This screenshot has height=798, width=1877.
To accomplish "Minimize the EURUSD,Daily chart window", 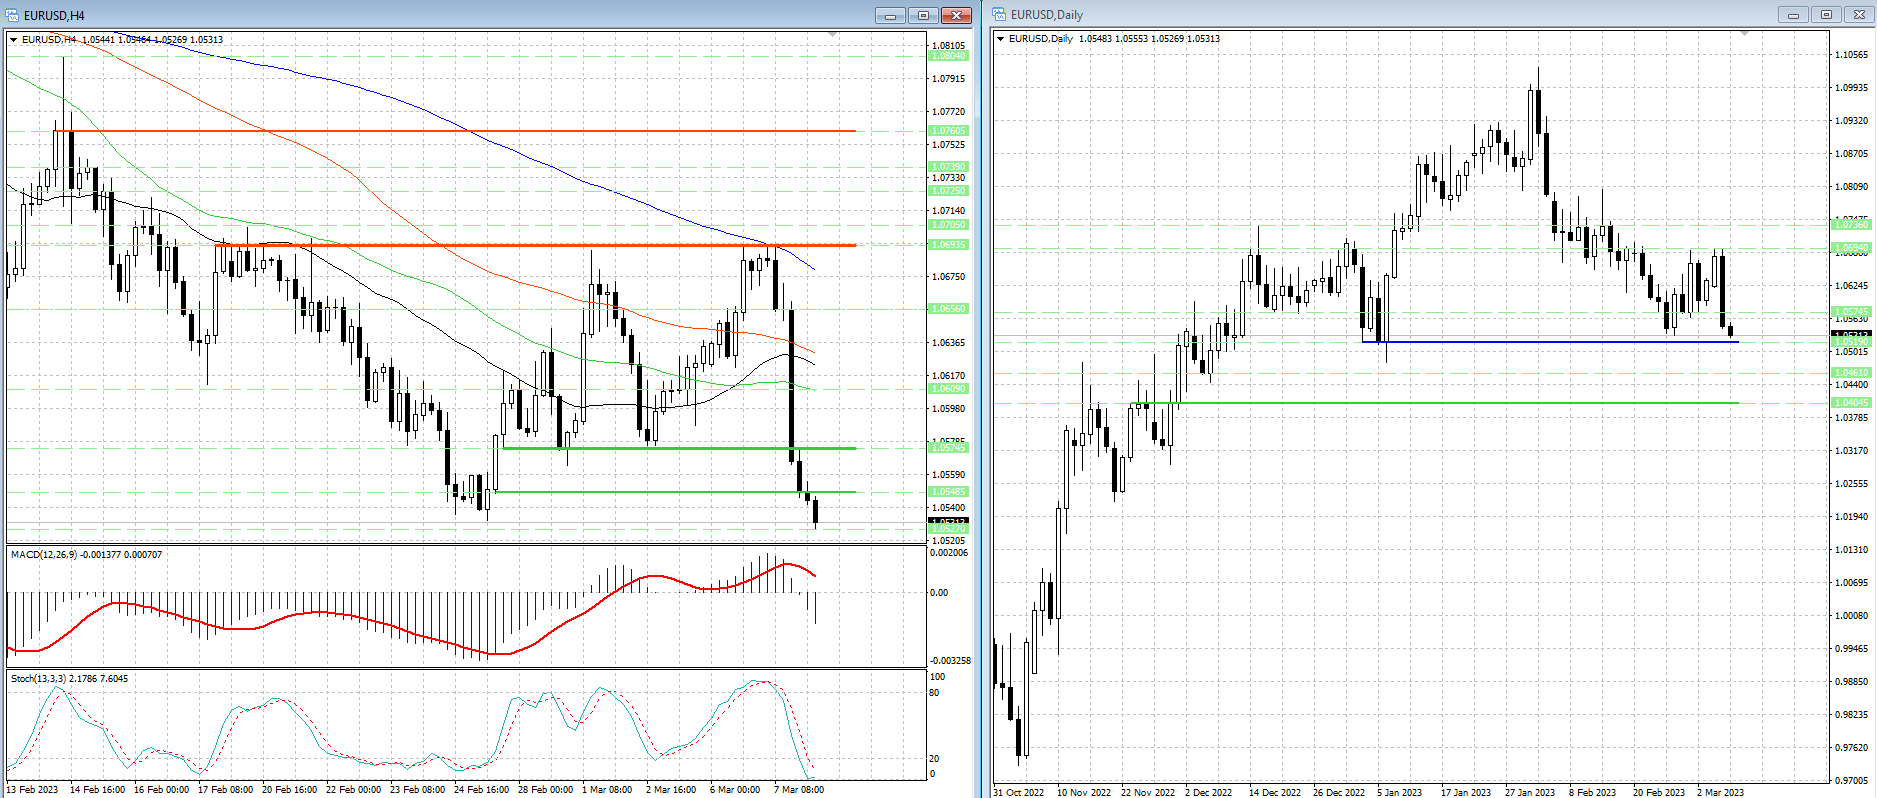I will coord(1793,14).
